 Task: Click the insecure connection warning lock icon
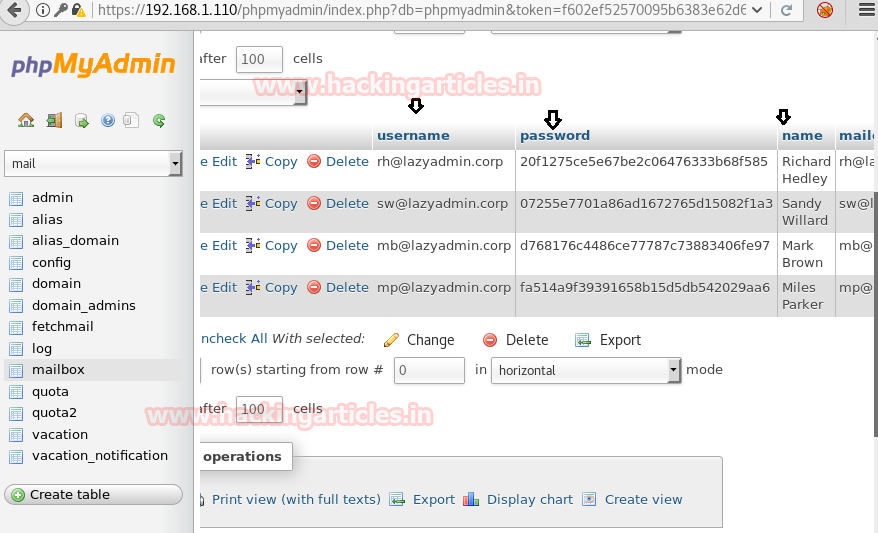[x=78, y=10]
